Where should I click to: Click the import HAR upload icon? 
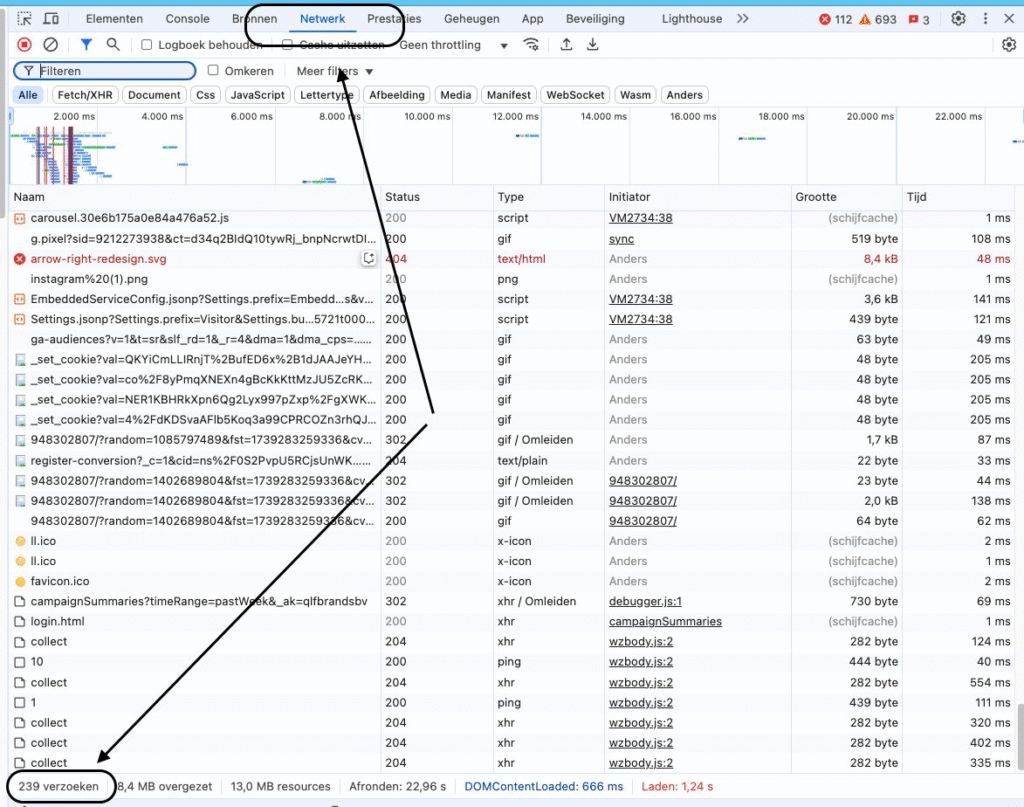click(567, 45)
